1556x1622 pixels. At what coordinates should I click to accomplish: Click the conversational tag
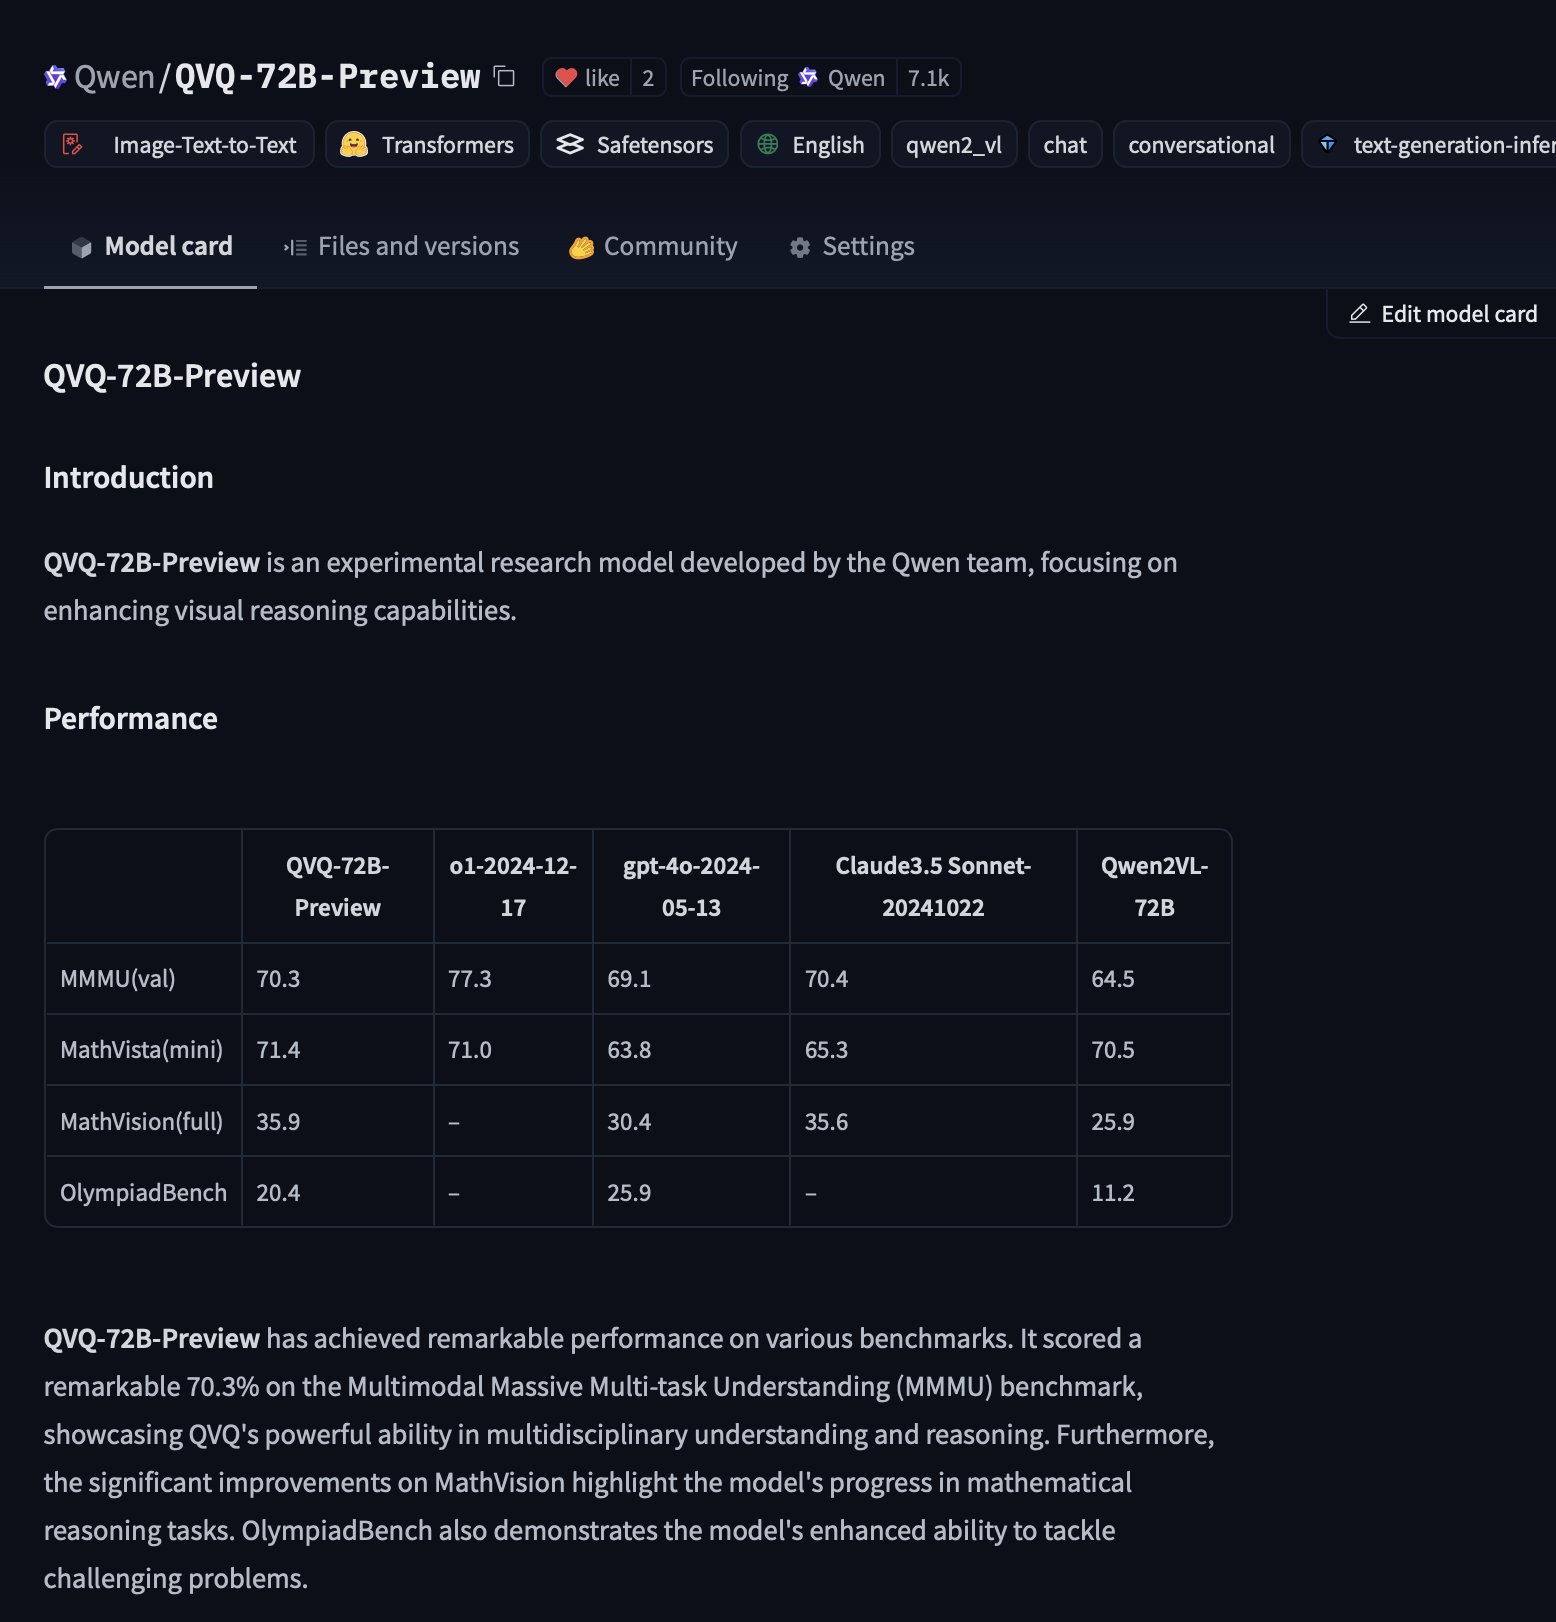tap(1201, 144)
